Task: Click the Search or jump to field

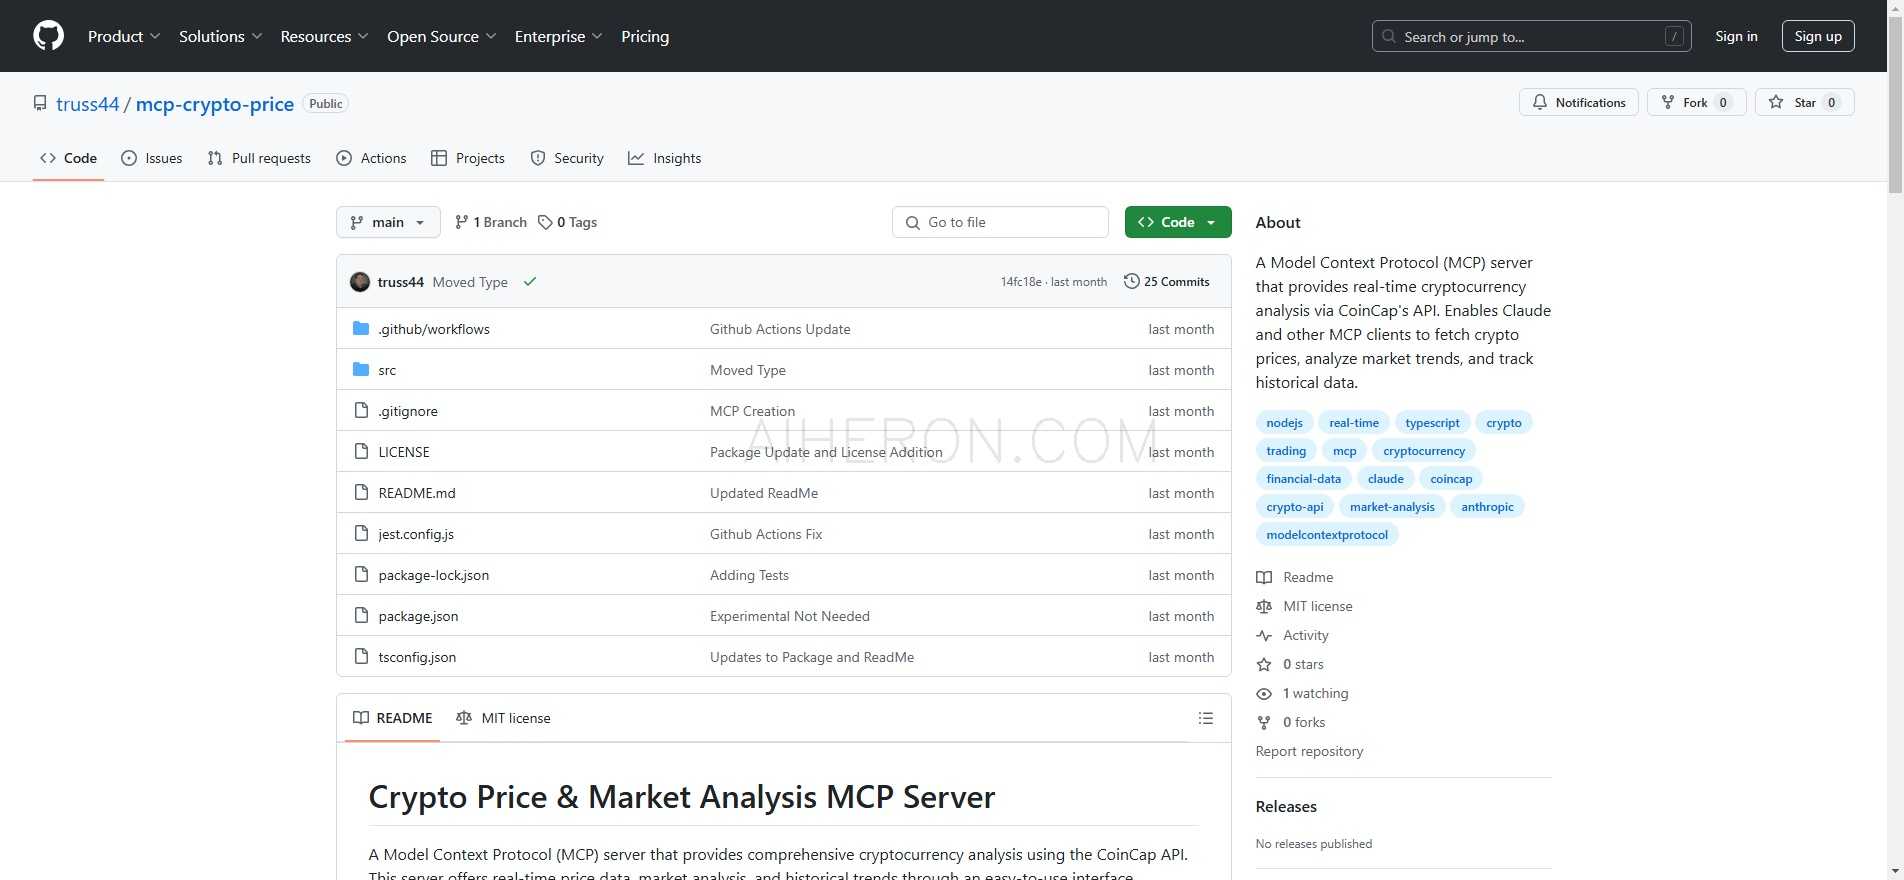Action: tap(1531, 36)
